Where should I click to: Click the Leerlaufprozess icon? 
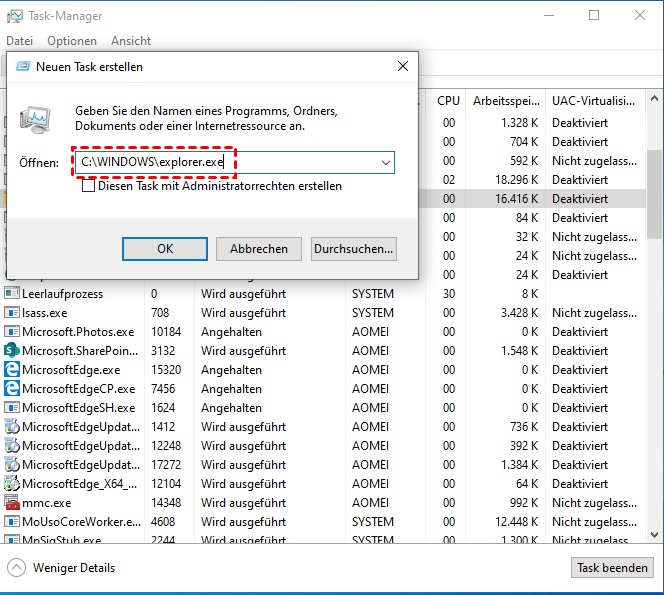point(12,294)
